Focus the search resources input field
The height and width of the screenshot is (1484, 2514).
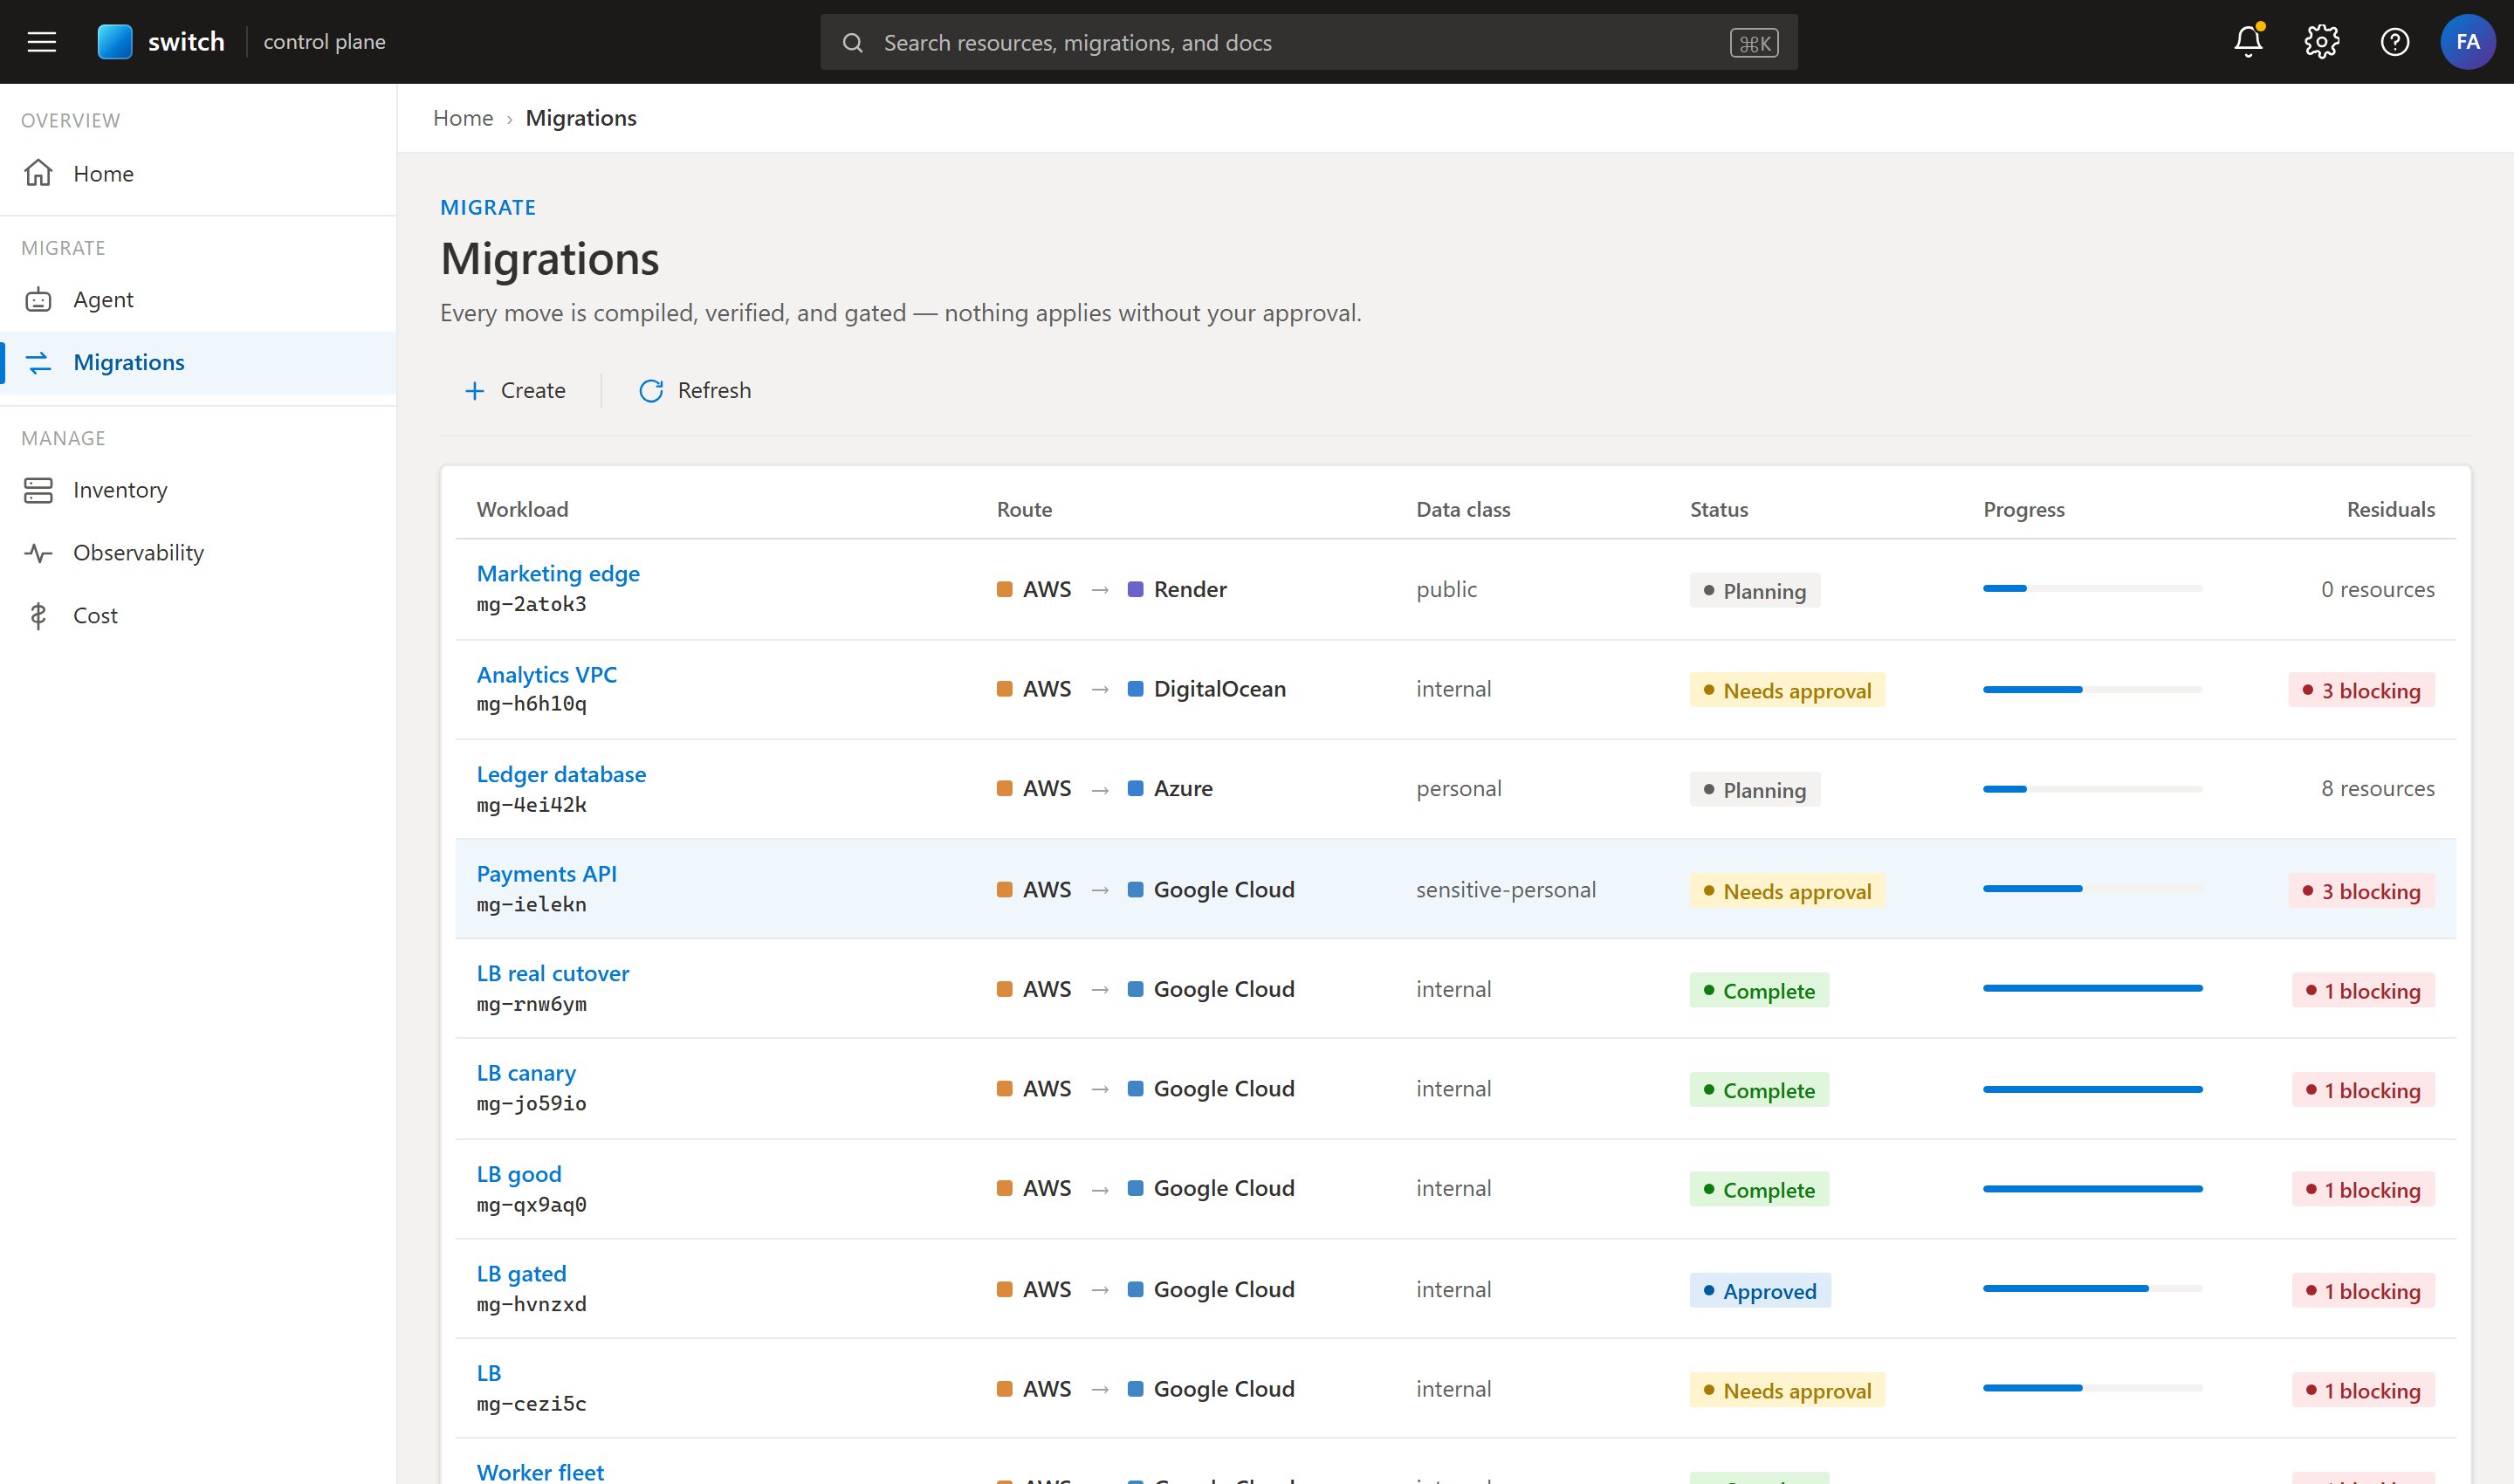coord(1308,42)
